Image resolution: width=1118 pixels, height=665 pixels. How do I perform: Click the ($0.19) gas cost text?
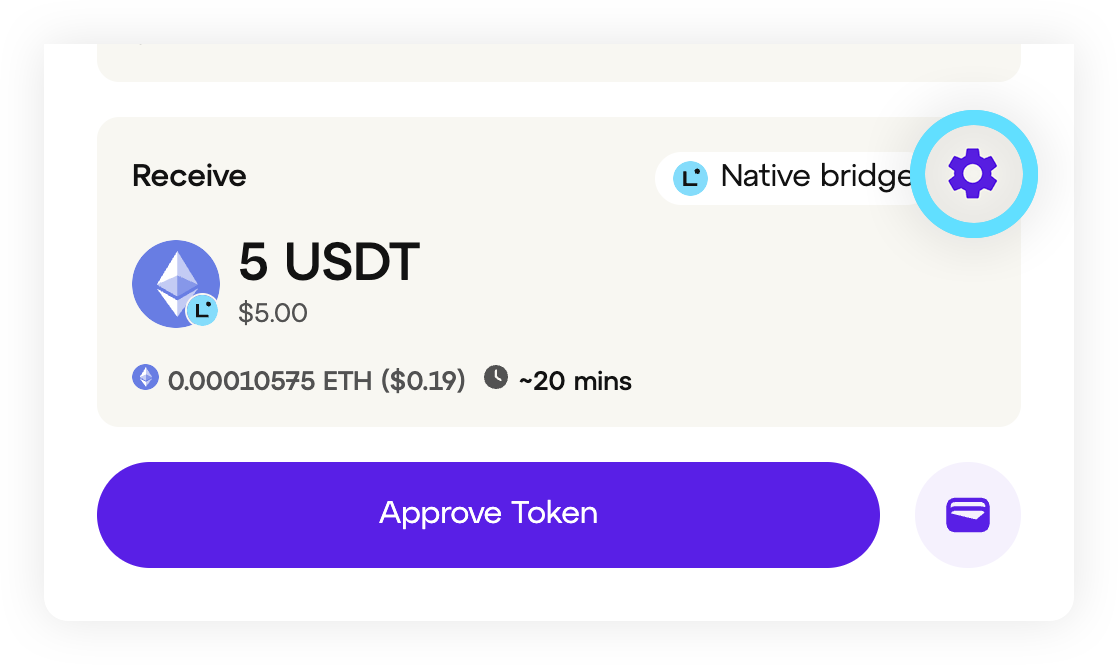coord(423,381)
